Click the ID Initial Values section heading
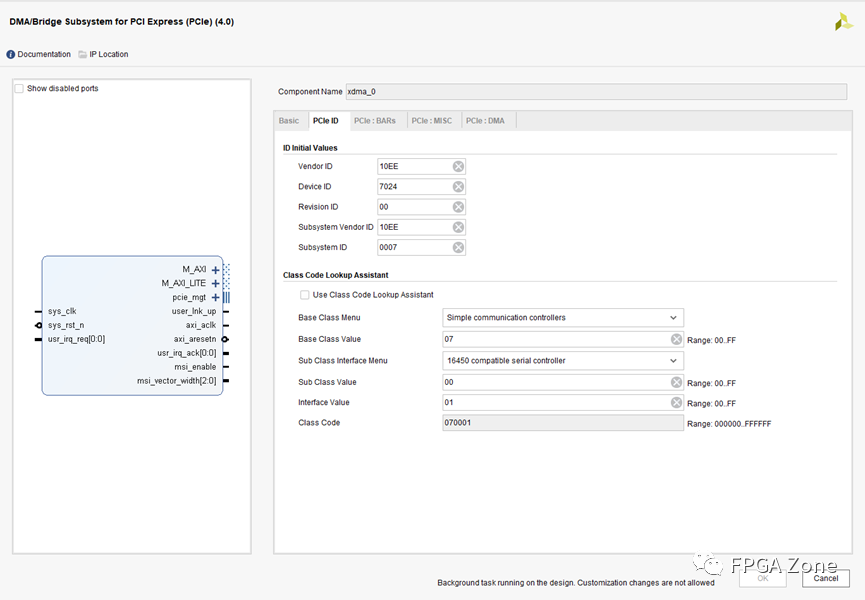The width and height of the screenshot is (865, 600). (x=310, y=148)
